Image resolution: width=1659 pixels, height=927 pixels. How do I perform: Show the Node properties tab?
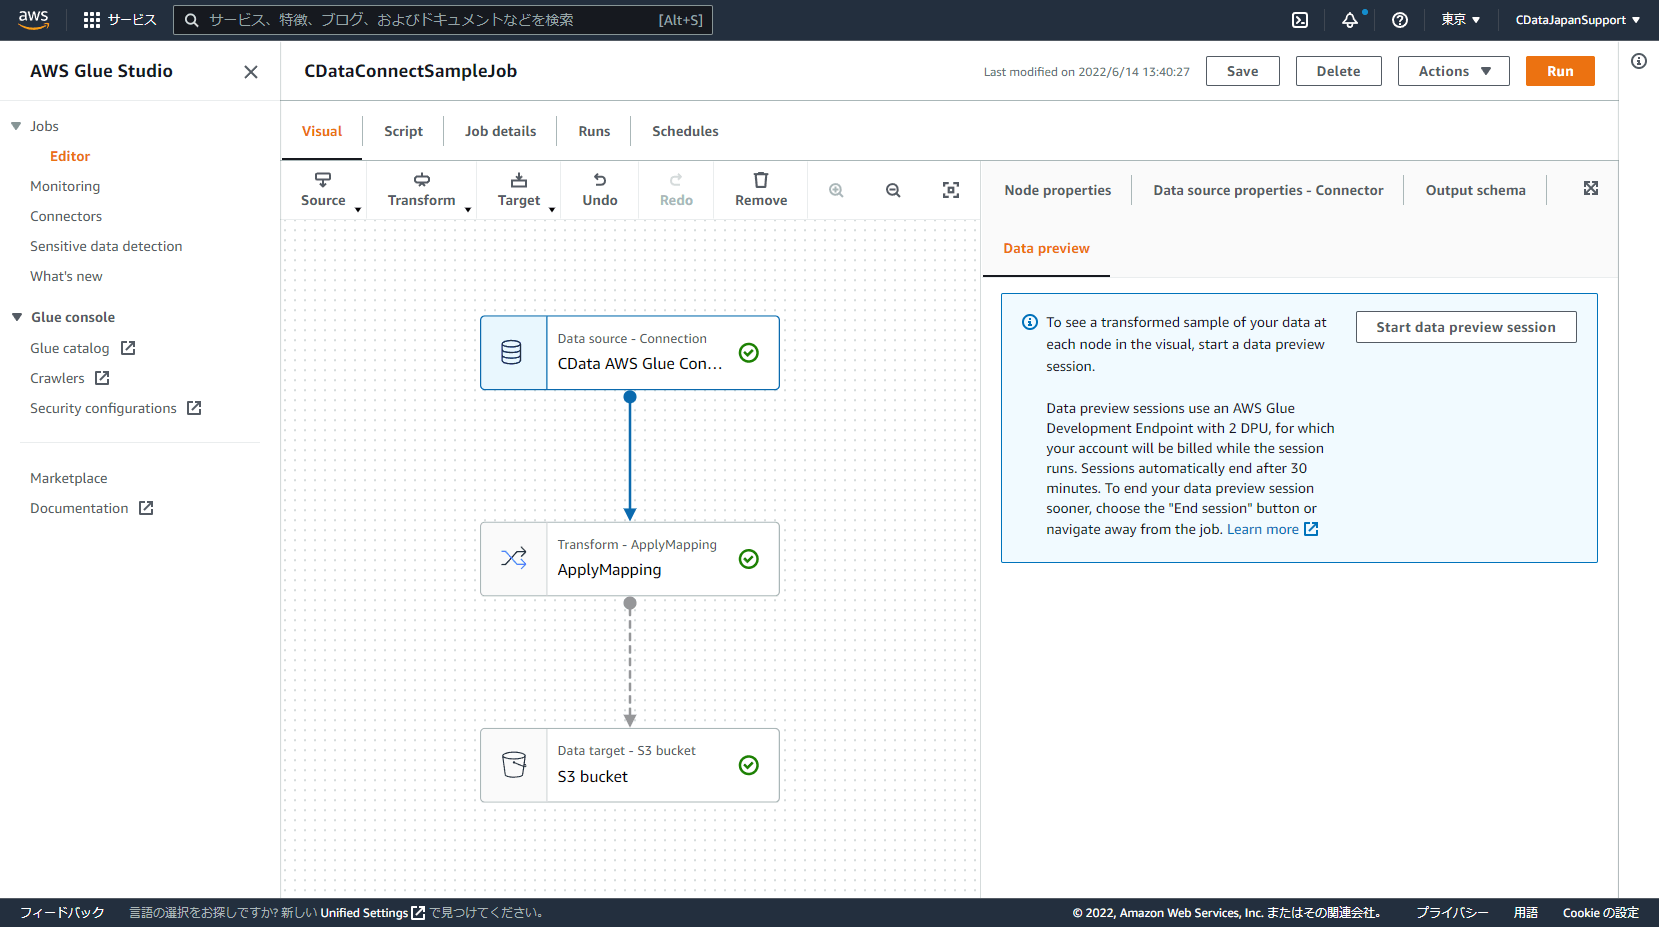pyautogui.click(x=1058, y=190)
